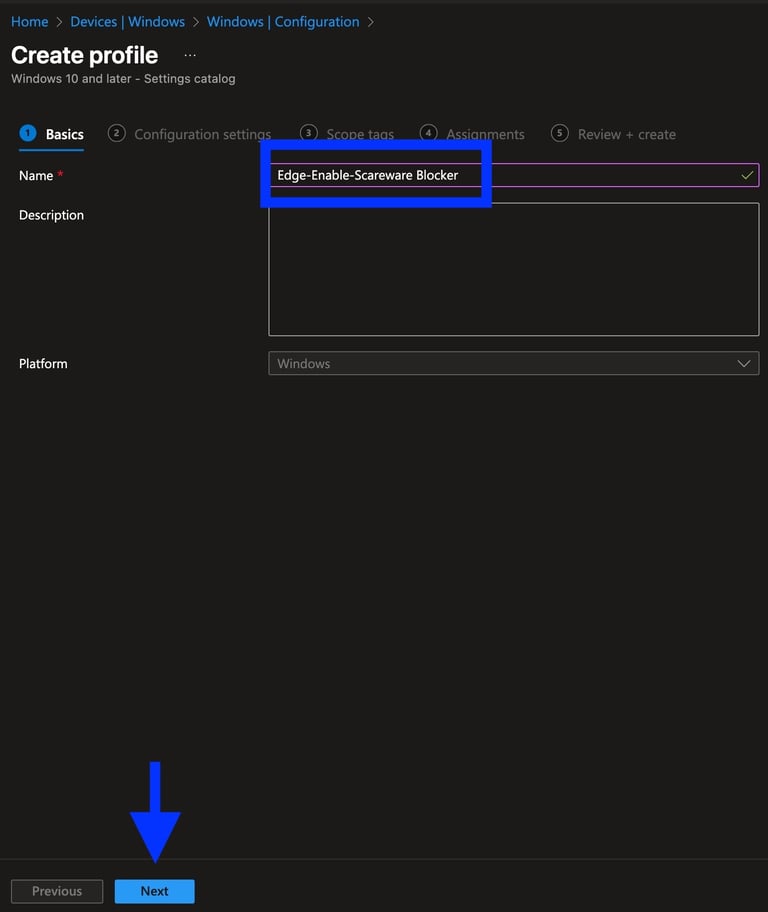Image resolution: width=768 pixels, height=912 pixels.
Task: Open the ellipsis menu beside Create profile
Action: click(x=190, y=55)
